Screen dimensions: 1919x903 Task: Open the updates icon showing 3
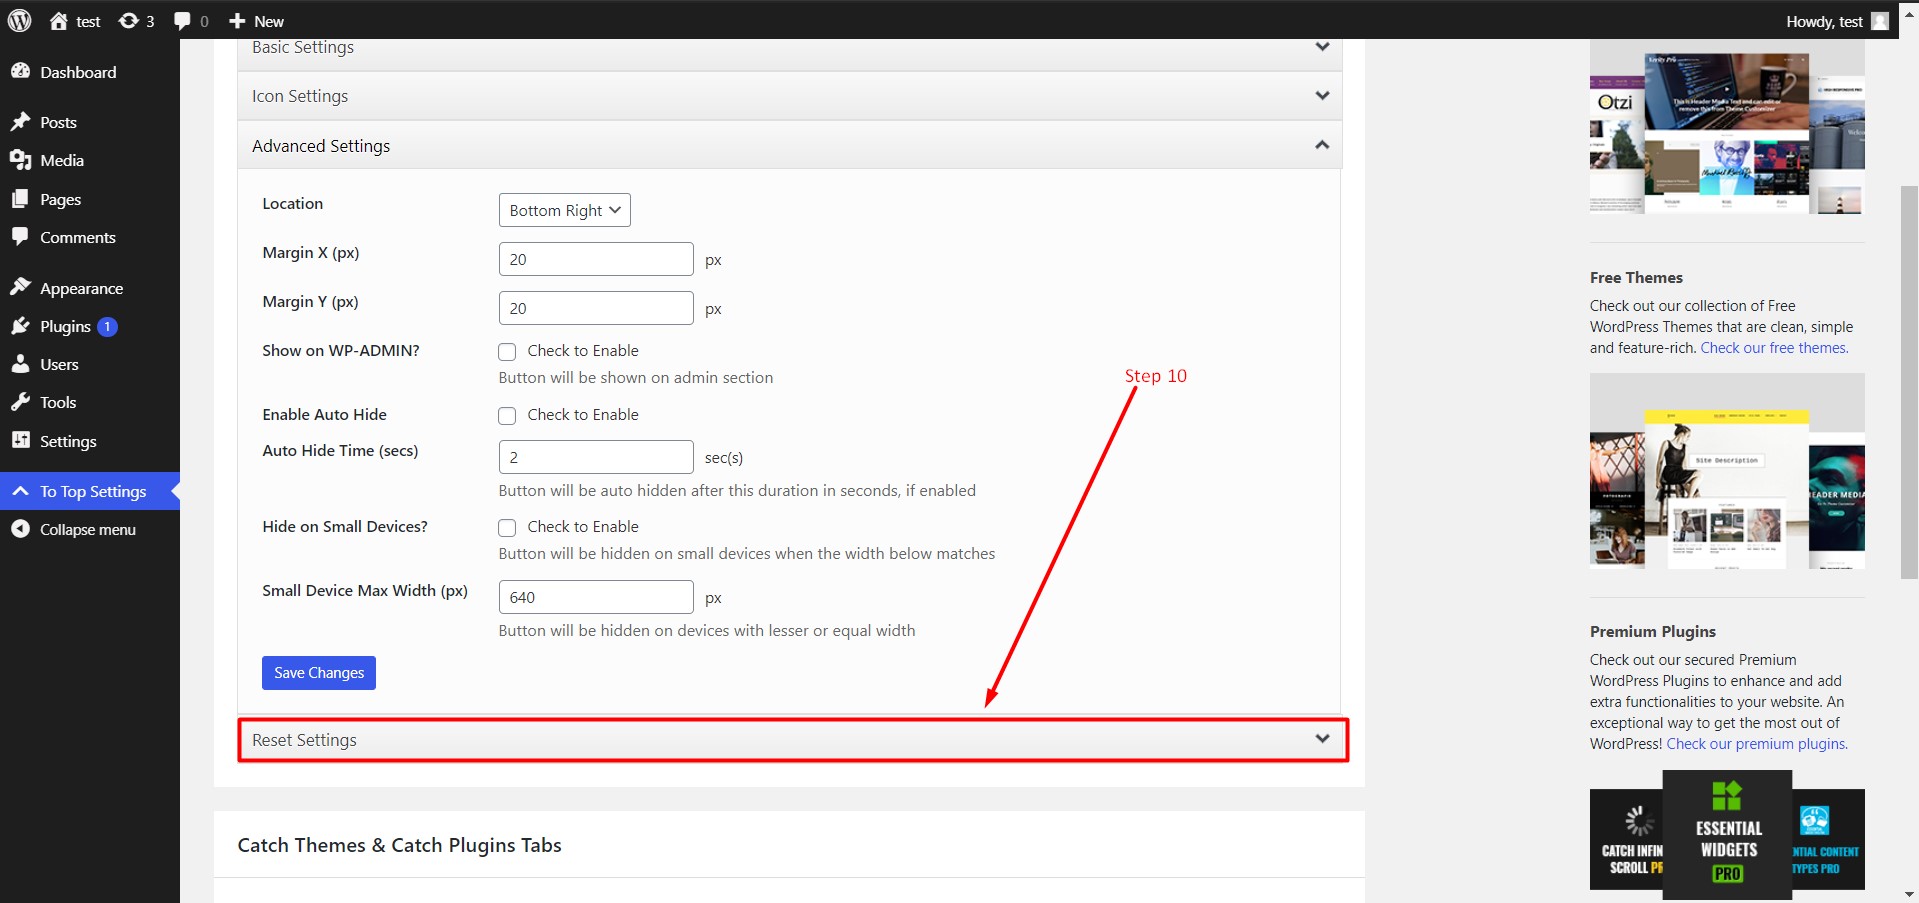(x=129, y=21)
